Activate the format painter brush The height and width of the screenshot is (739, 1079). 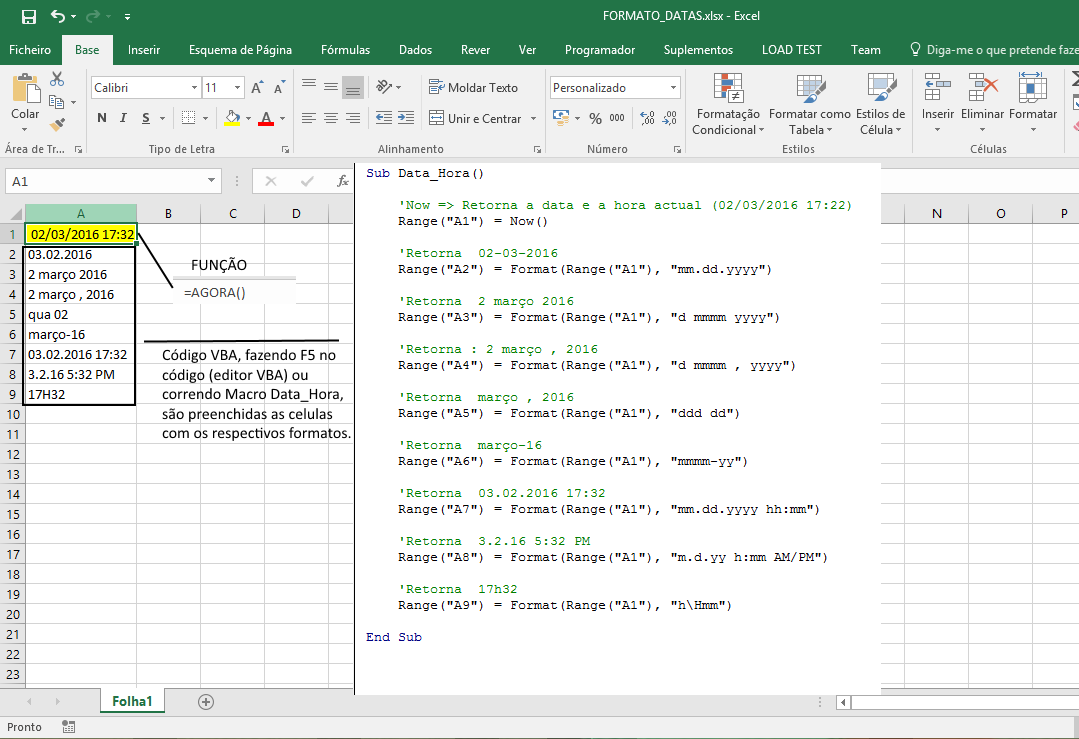[57, 125]
